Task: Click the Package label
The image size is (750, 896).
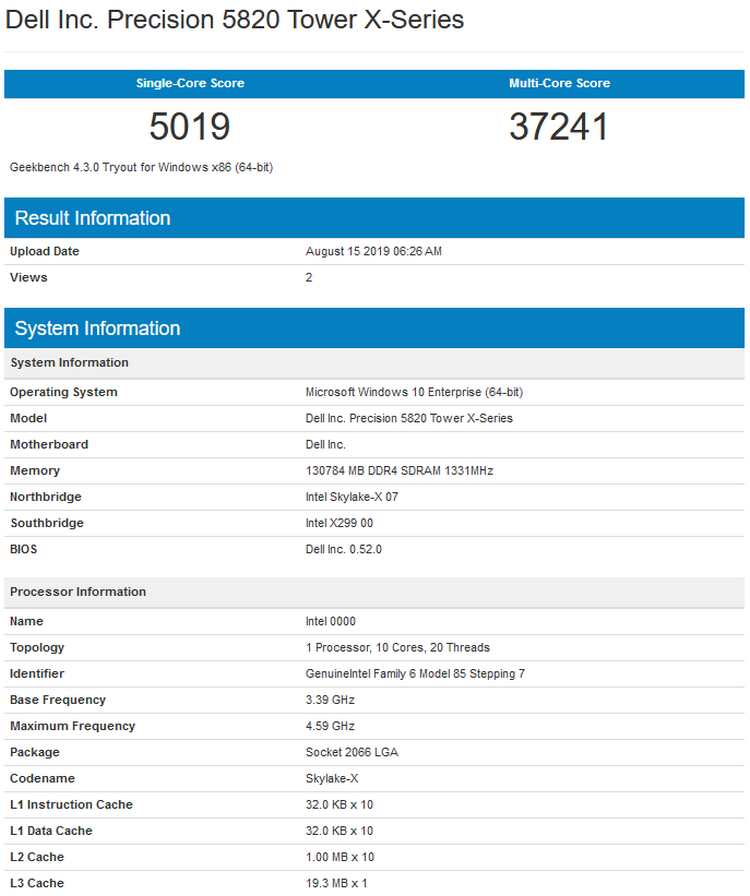Action: point(35,753)
